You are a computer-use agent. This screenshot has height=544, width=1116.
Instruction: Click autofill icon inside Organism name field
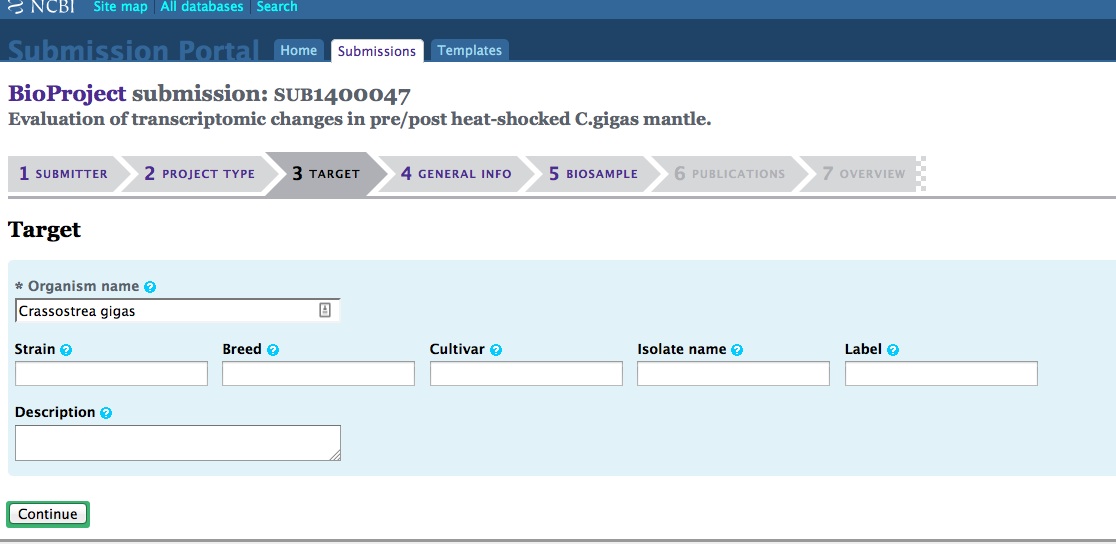coord(325,311)
